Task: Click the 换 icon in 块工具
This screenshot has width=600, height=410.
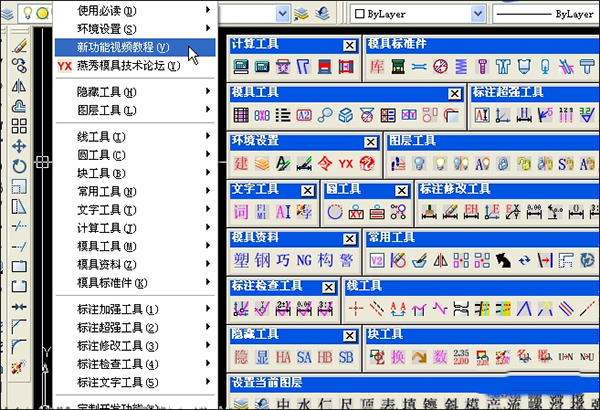Action: pyautogui.click(x=398, y=357)
